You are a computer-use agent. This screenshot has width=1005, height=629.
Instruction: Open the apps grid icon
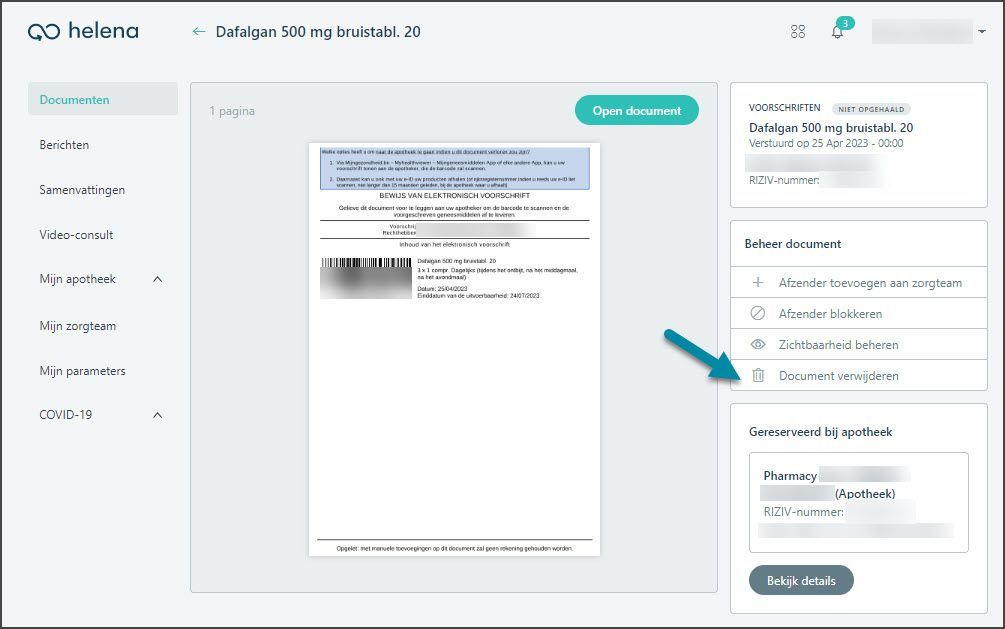click(x=798, y=31)
